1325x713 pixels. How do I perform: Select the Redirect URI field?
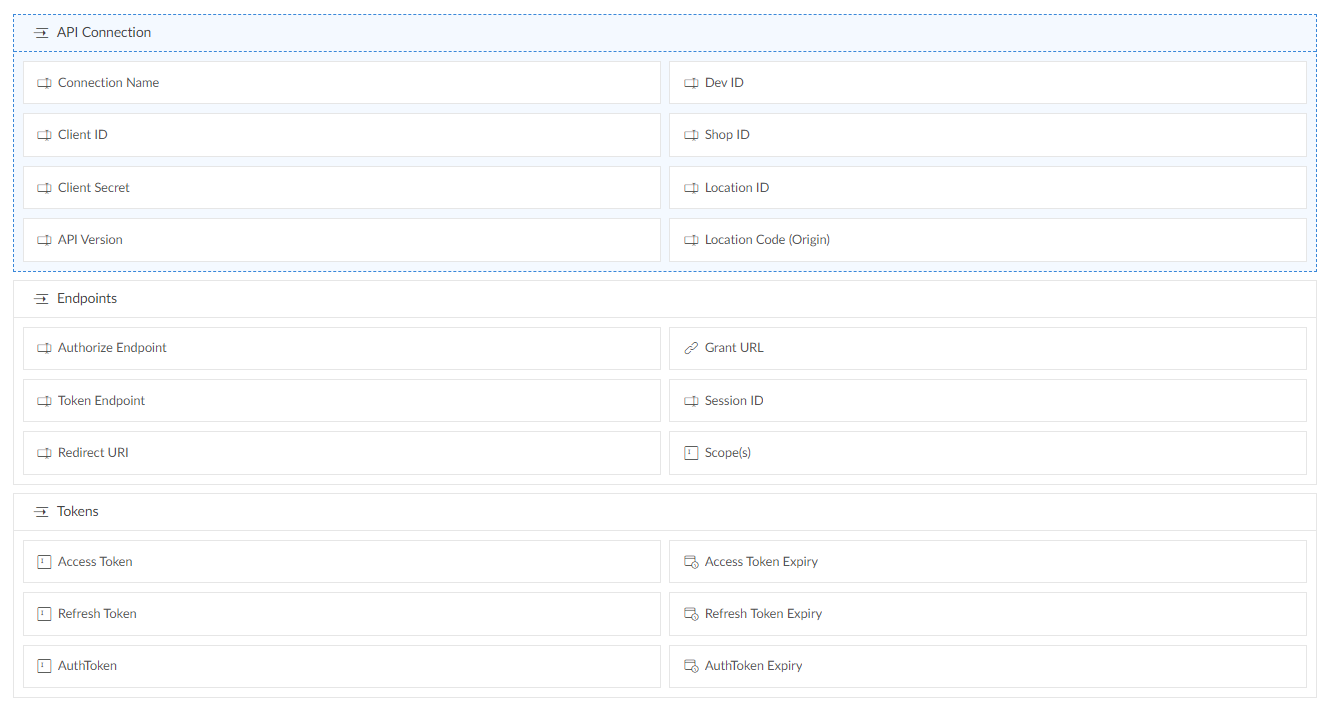[341, 453]
